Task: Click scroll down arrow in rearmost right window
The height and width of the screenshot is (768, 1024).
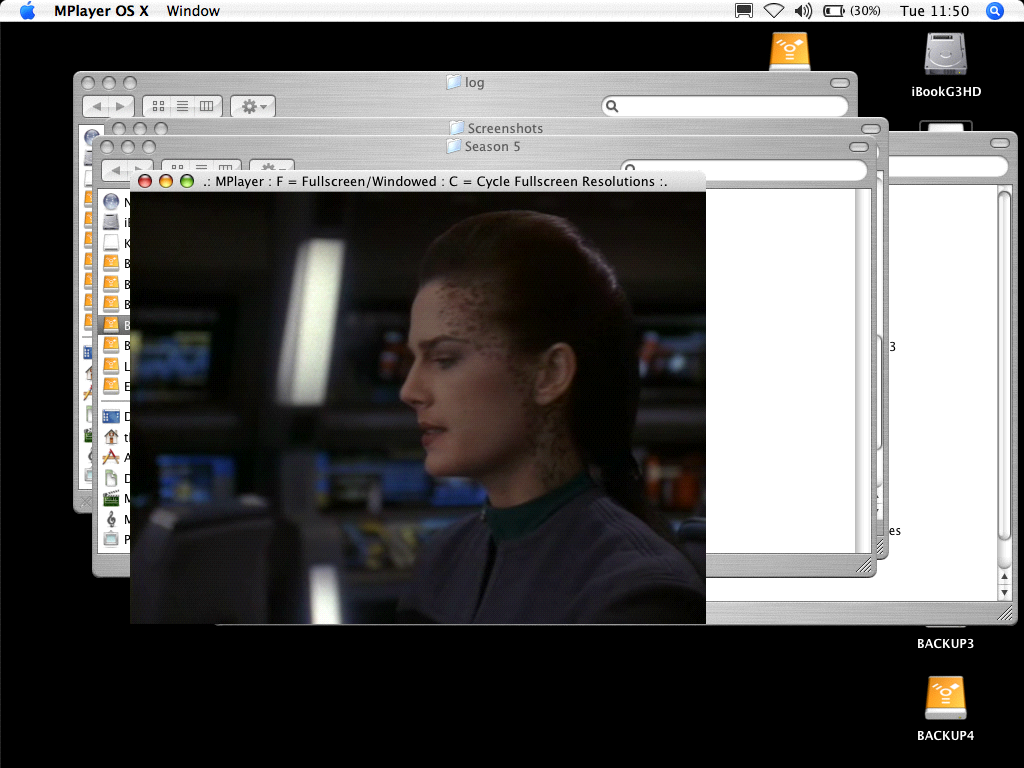Action: click(1004, 592)
